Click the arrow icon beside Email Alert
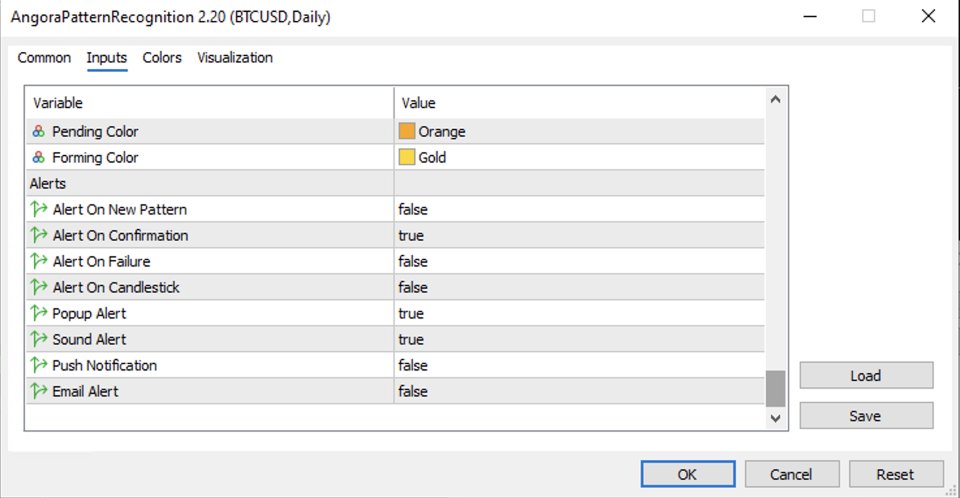The width and height of the screenshot is (960, 498). point(39,391)
